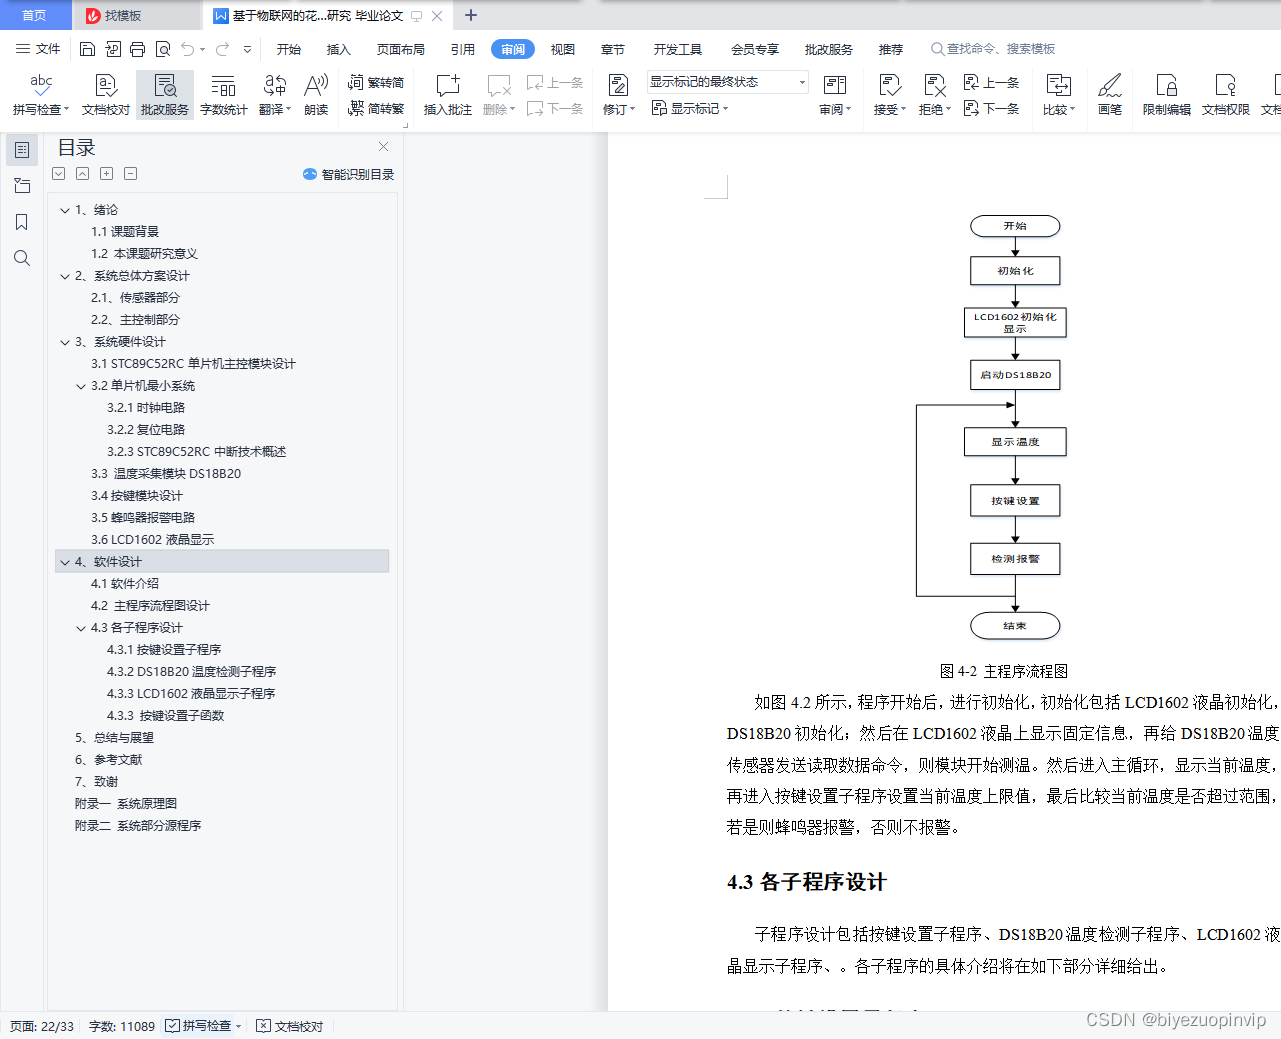Open a new tab with plus button
The image size is (1281, 1039).
pos(471,15)
